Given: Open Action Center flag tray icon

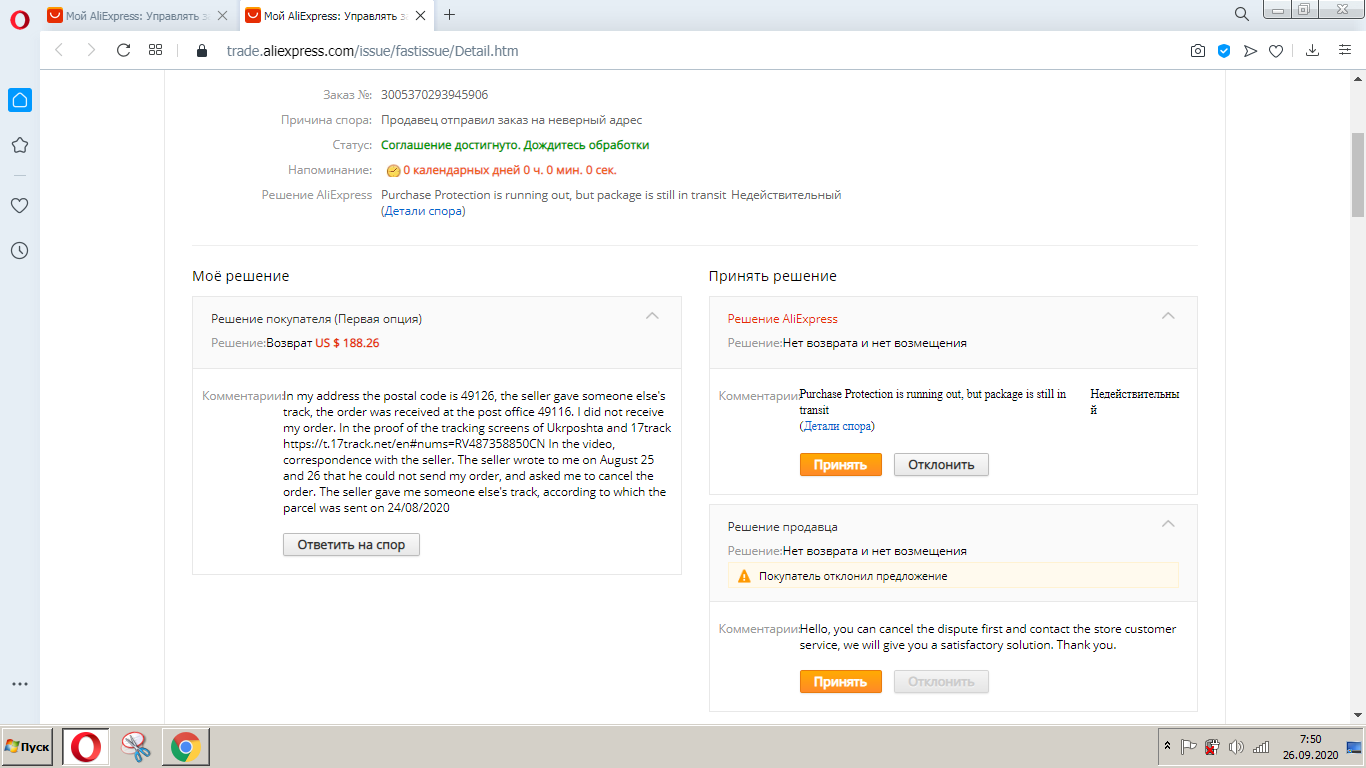Looking at the screenshot, I should pos(1188,747).
